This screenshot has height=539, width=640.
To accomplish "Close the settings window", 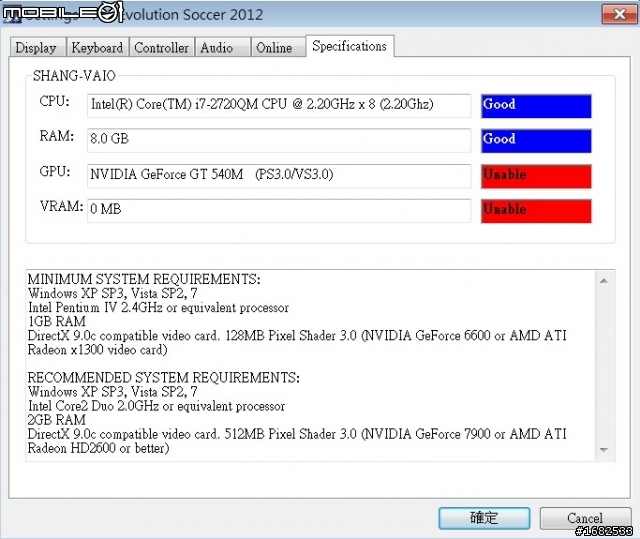I will 620,14.
